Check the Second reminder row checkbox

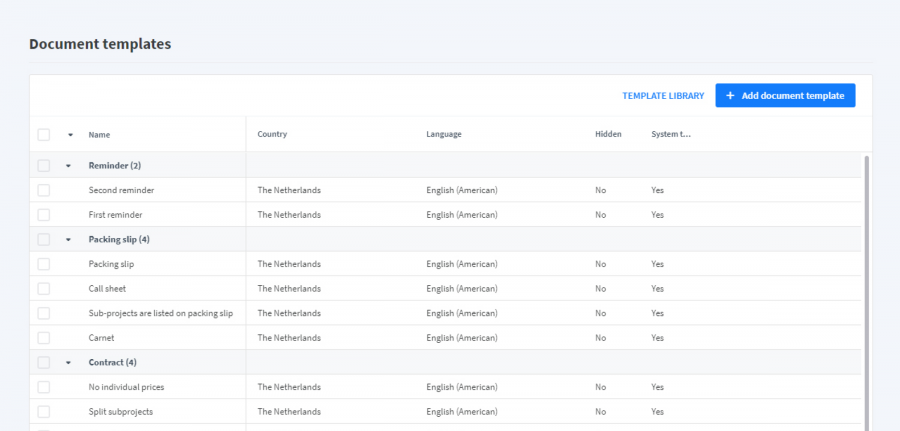click(x=43, y=190)
